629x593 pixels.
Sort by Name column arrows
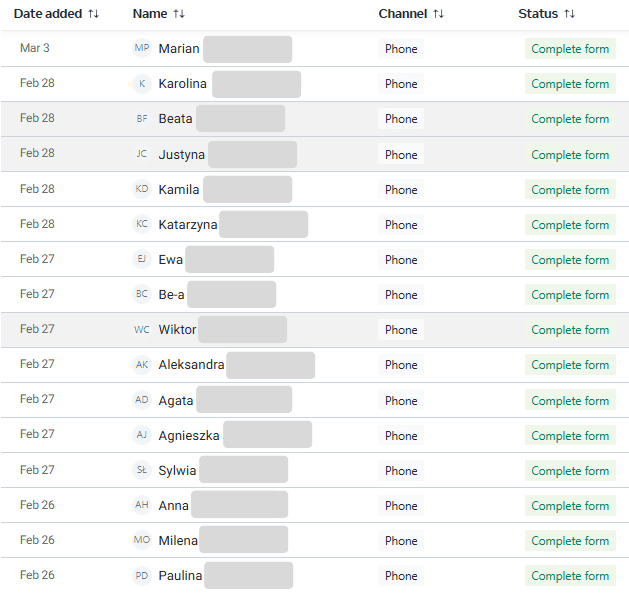pos(179,14)
